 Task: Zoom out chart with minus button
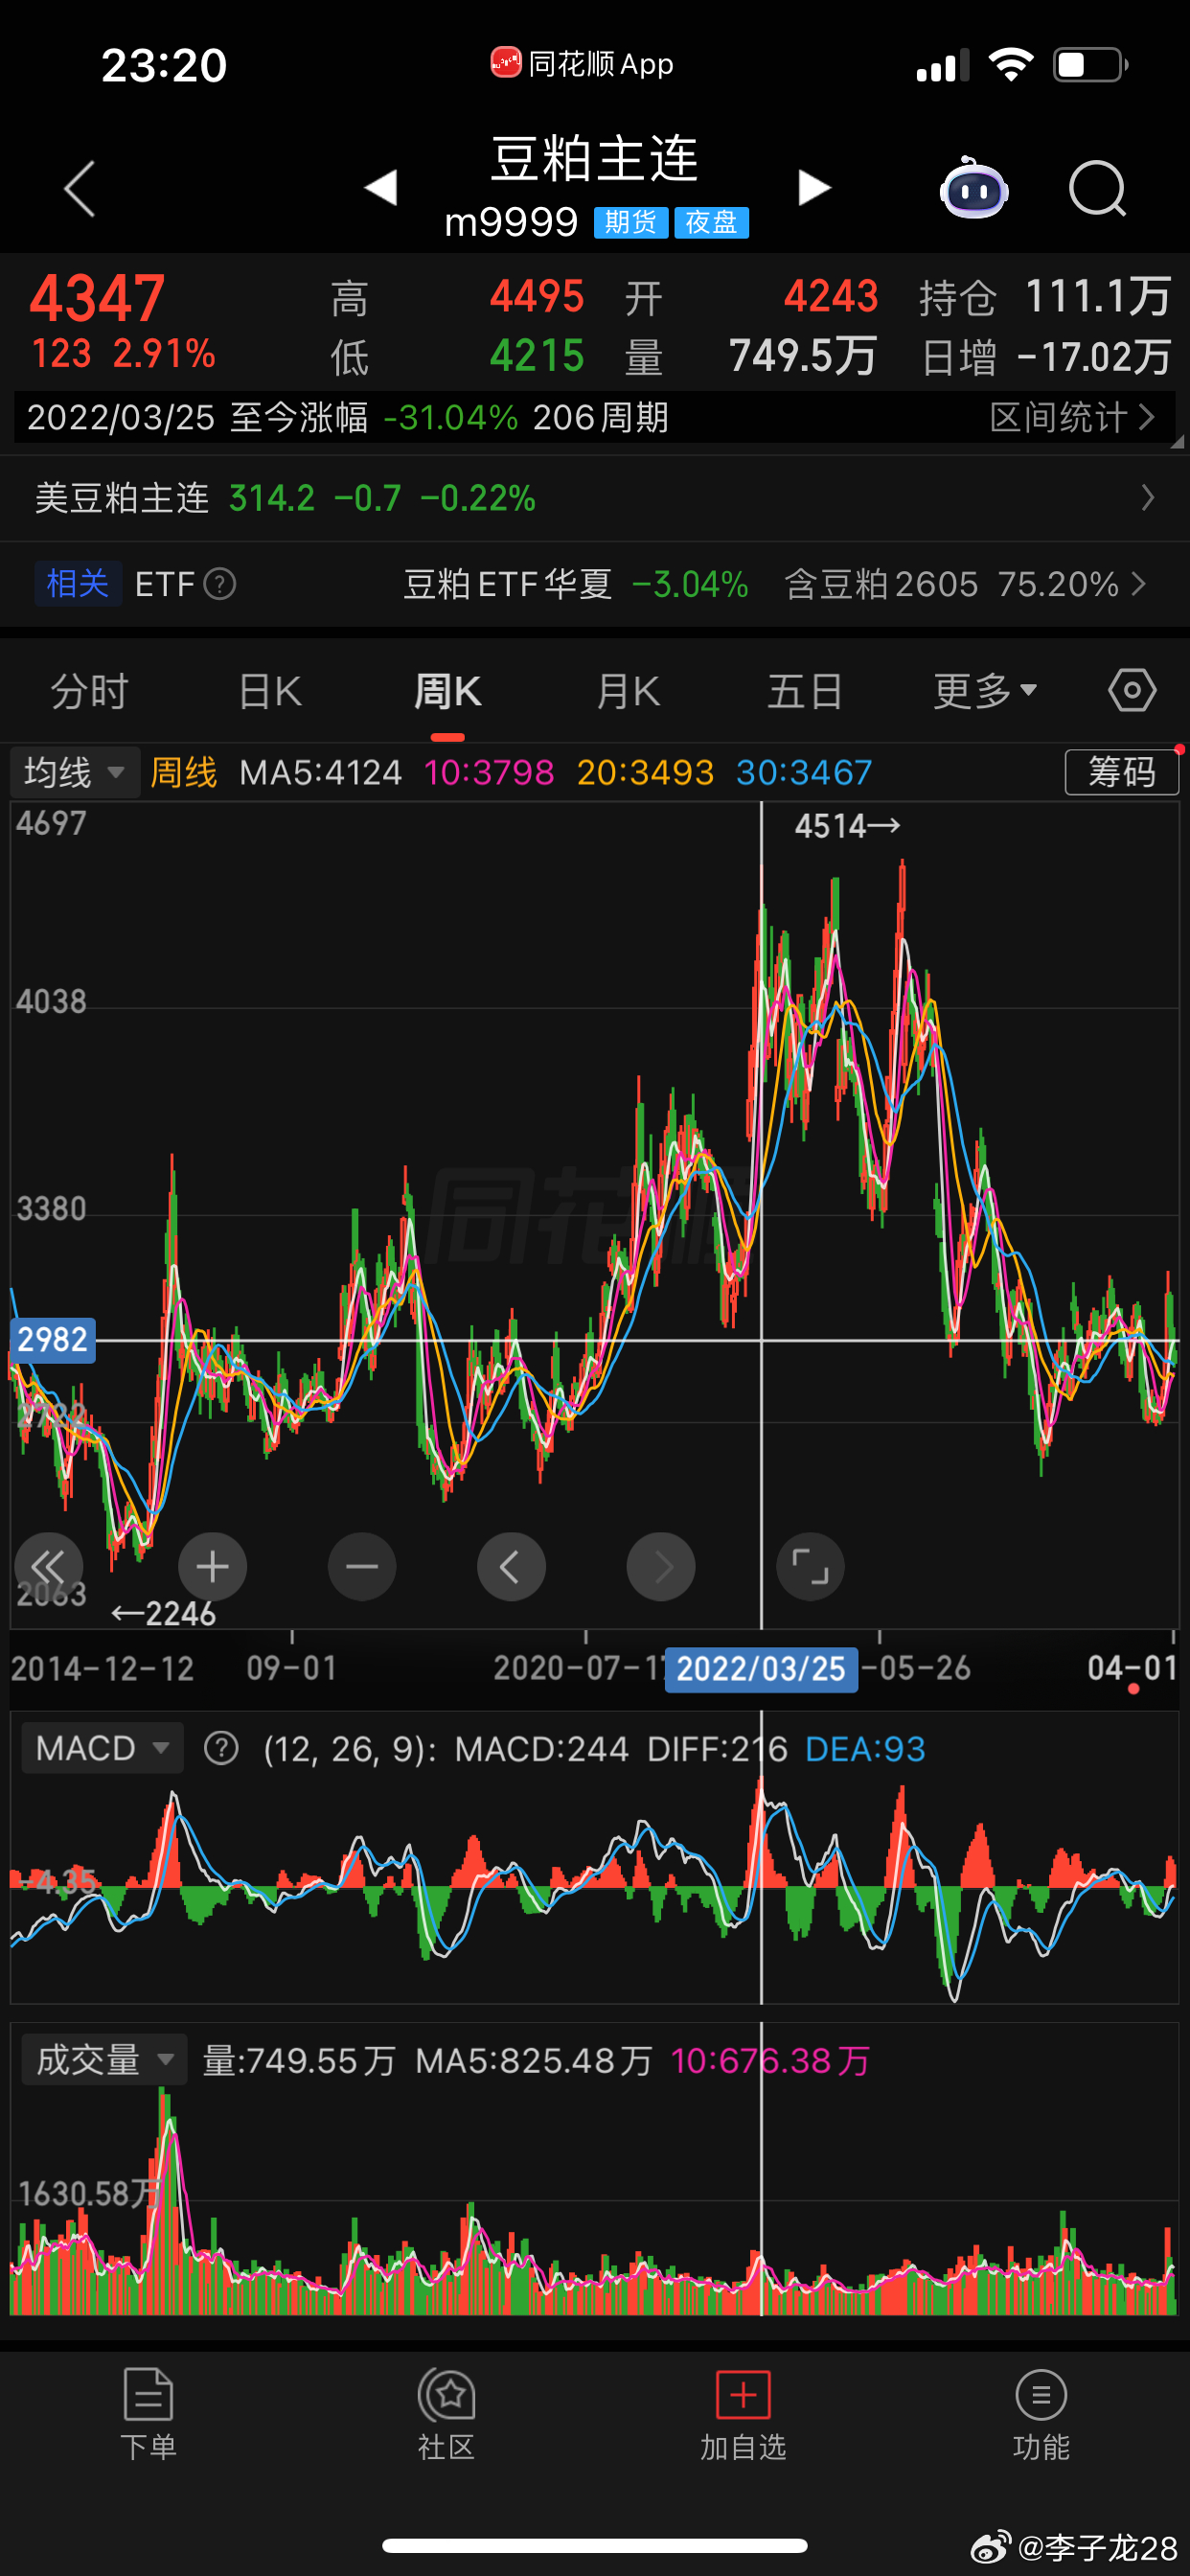pos(362,1566)
